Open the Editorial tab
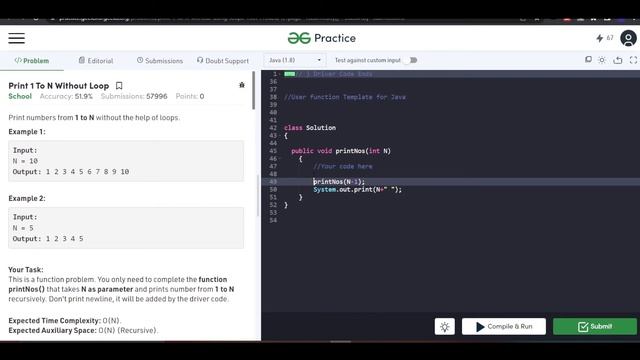Image resolution: width=640 pixels, height=360 pixels. 96,60
